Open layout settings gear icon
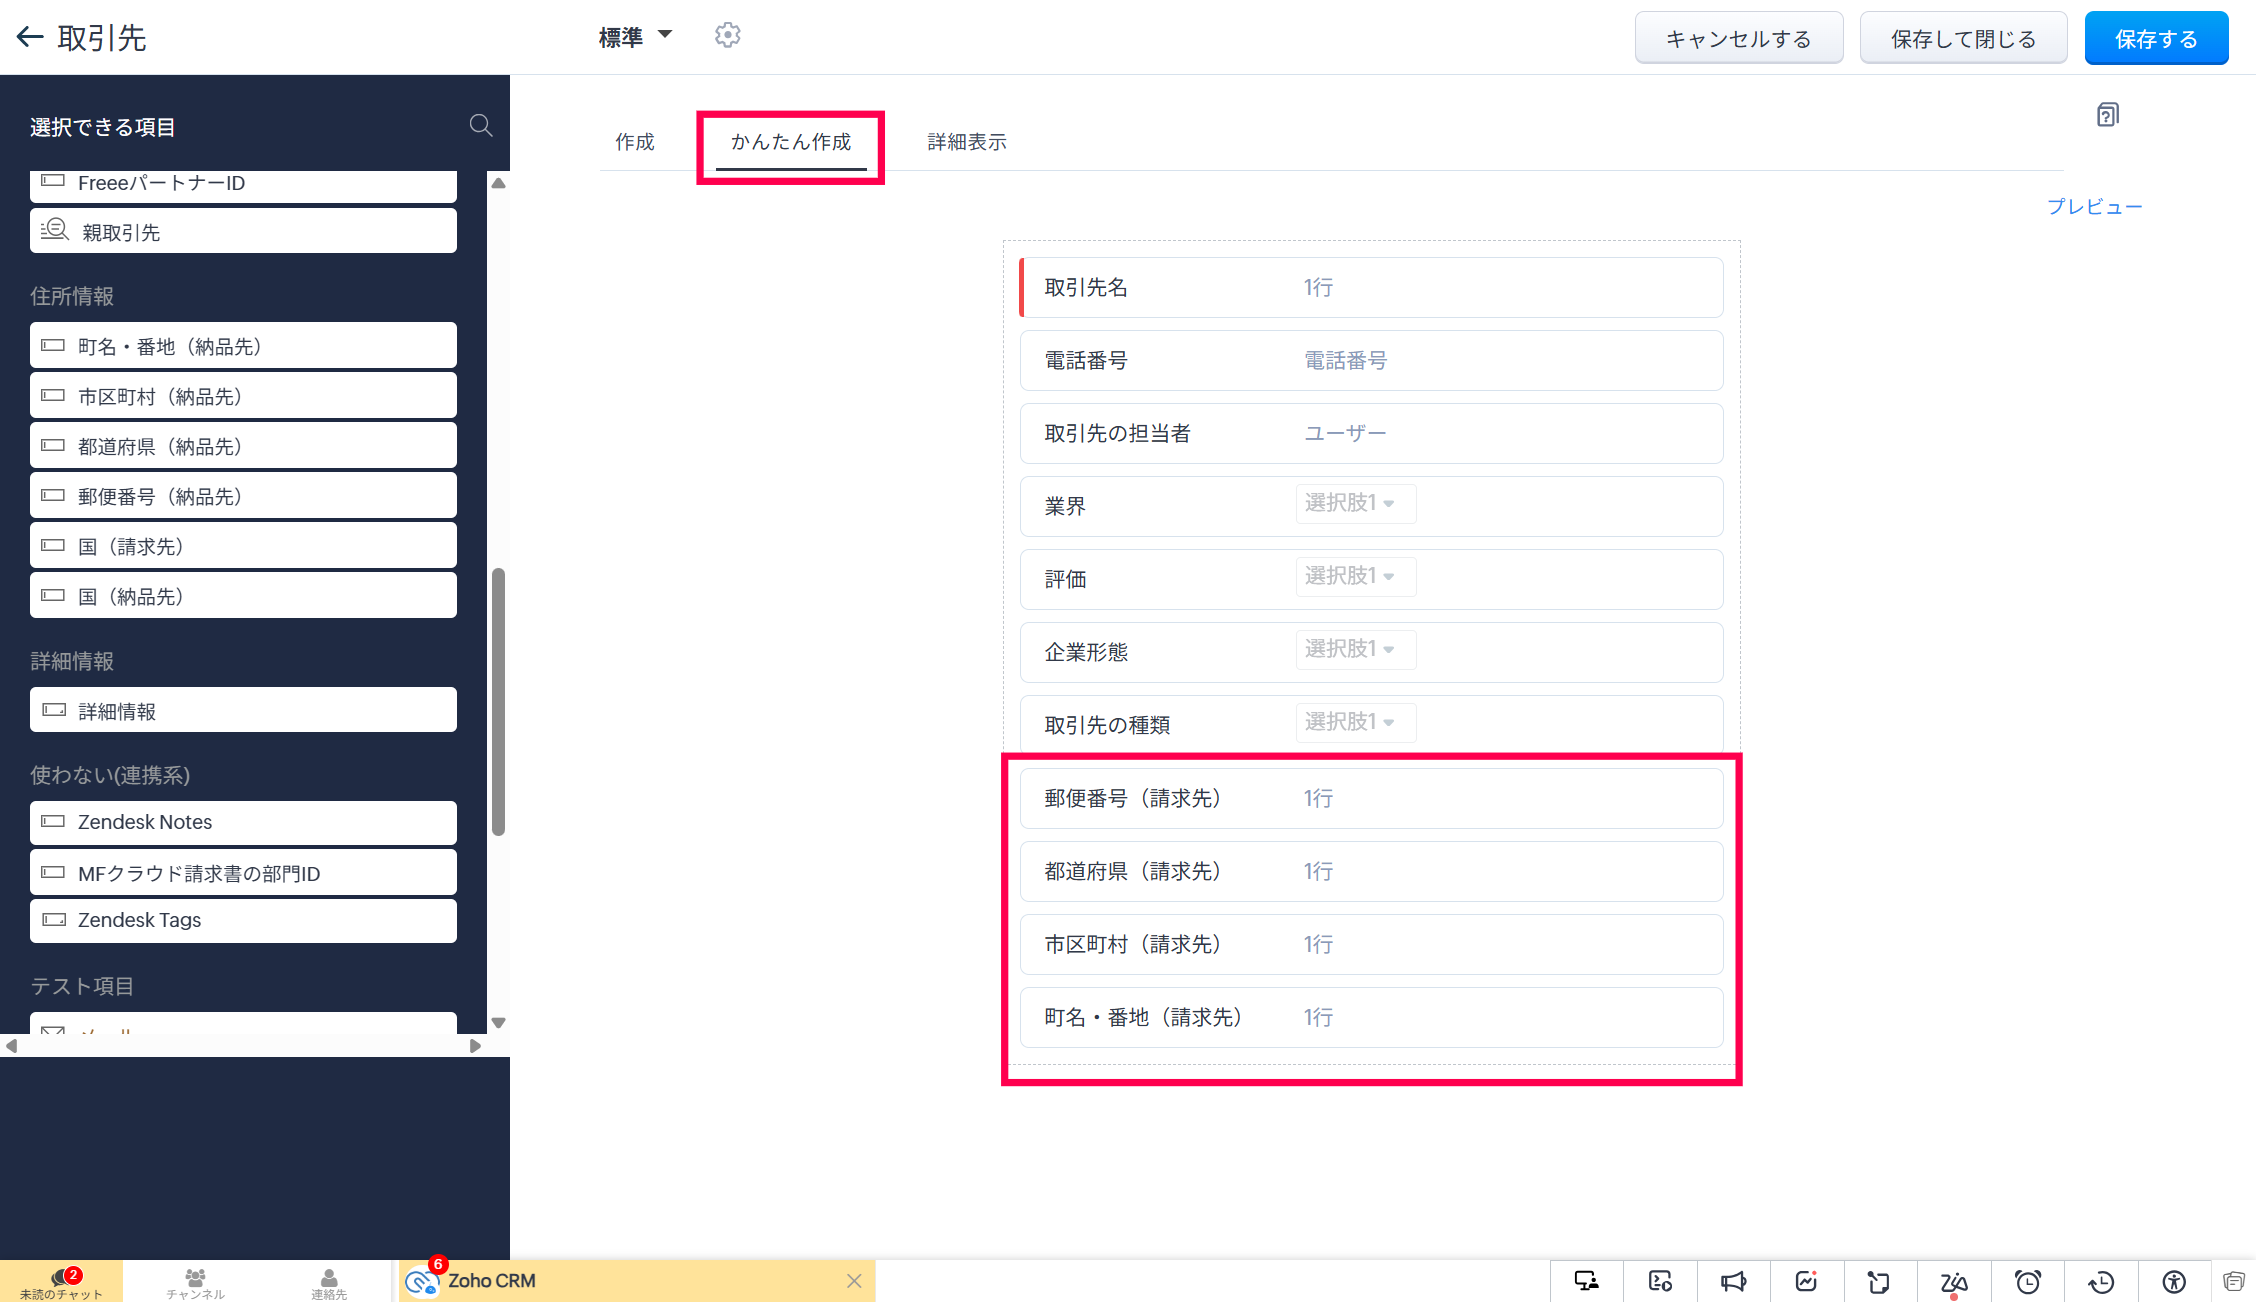Screen dimensions: 2256x1302 pyautogui.click(x=727, y=36)
